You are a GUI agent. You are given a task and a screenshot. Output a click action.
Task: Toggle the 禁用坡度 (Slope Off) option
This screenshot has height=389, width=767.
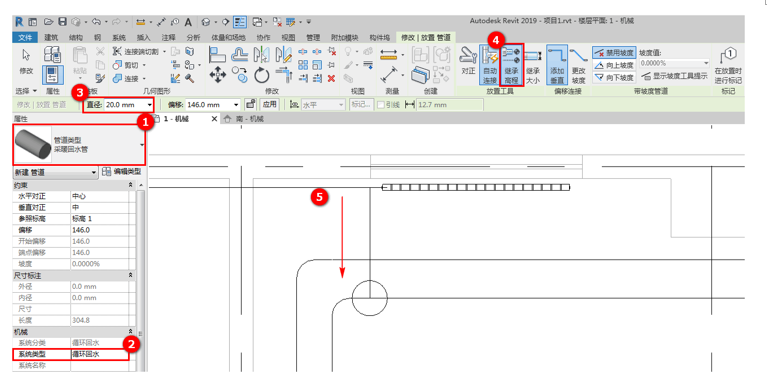click(x=614, y=53)
